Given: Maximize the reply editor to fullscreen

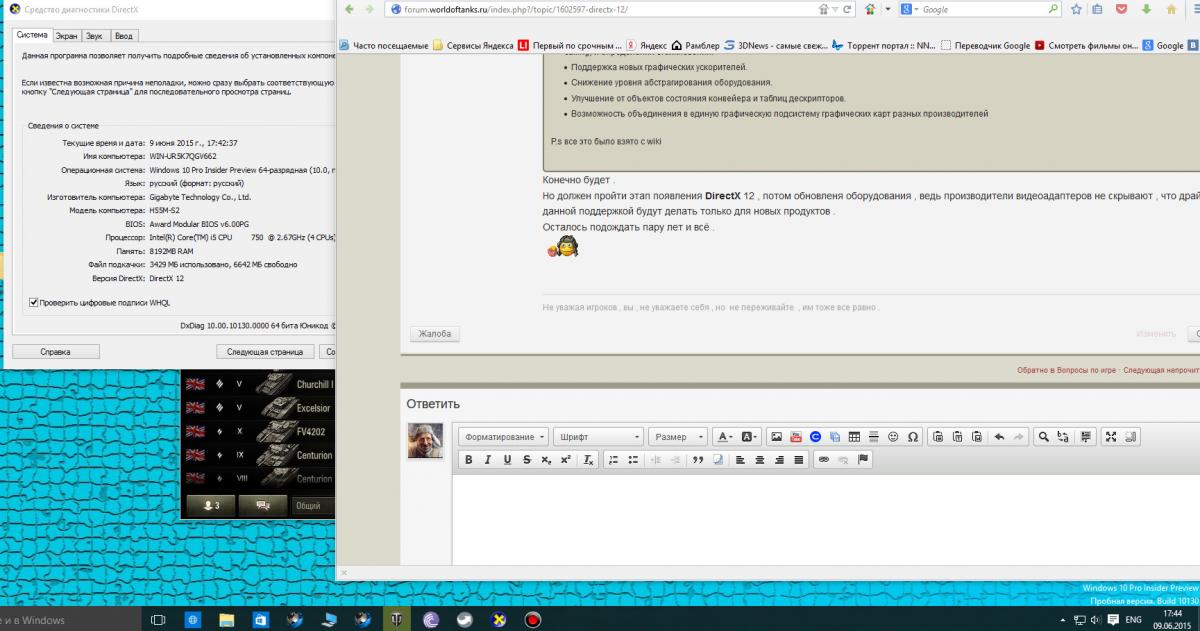Looking at the screenshot, I should (x=1110, y=437).
